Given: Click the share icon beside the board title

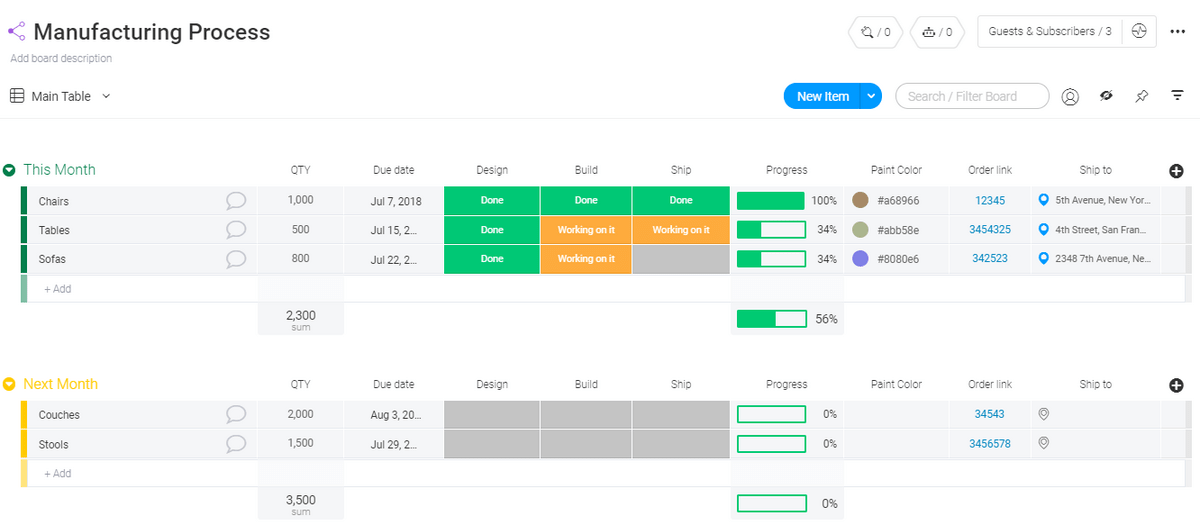Looking at the screenshot, I should click(17, 32).
